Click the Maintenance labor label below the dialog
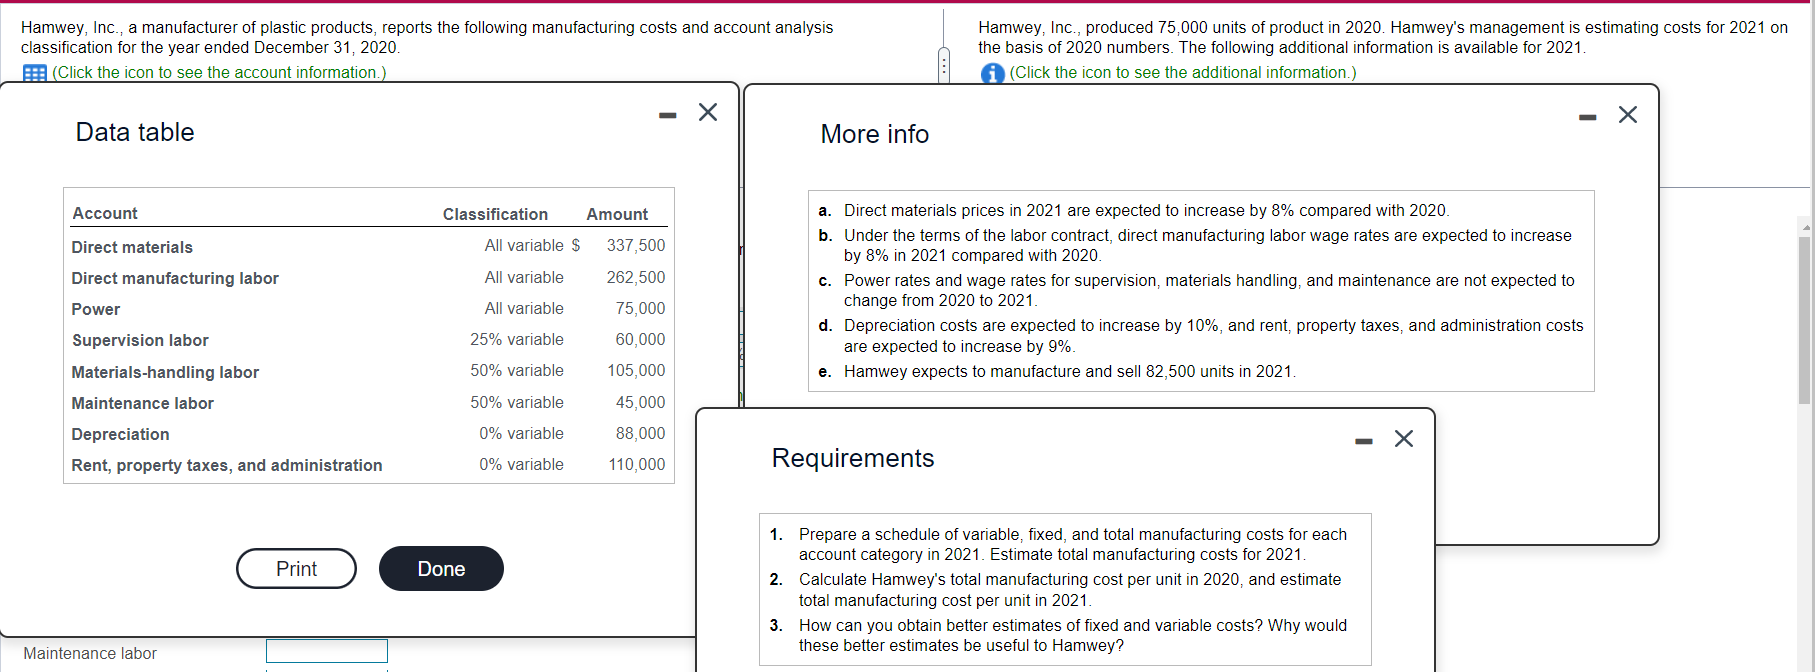 pos(90,653)
